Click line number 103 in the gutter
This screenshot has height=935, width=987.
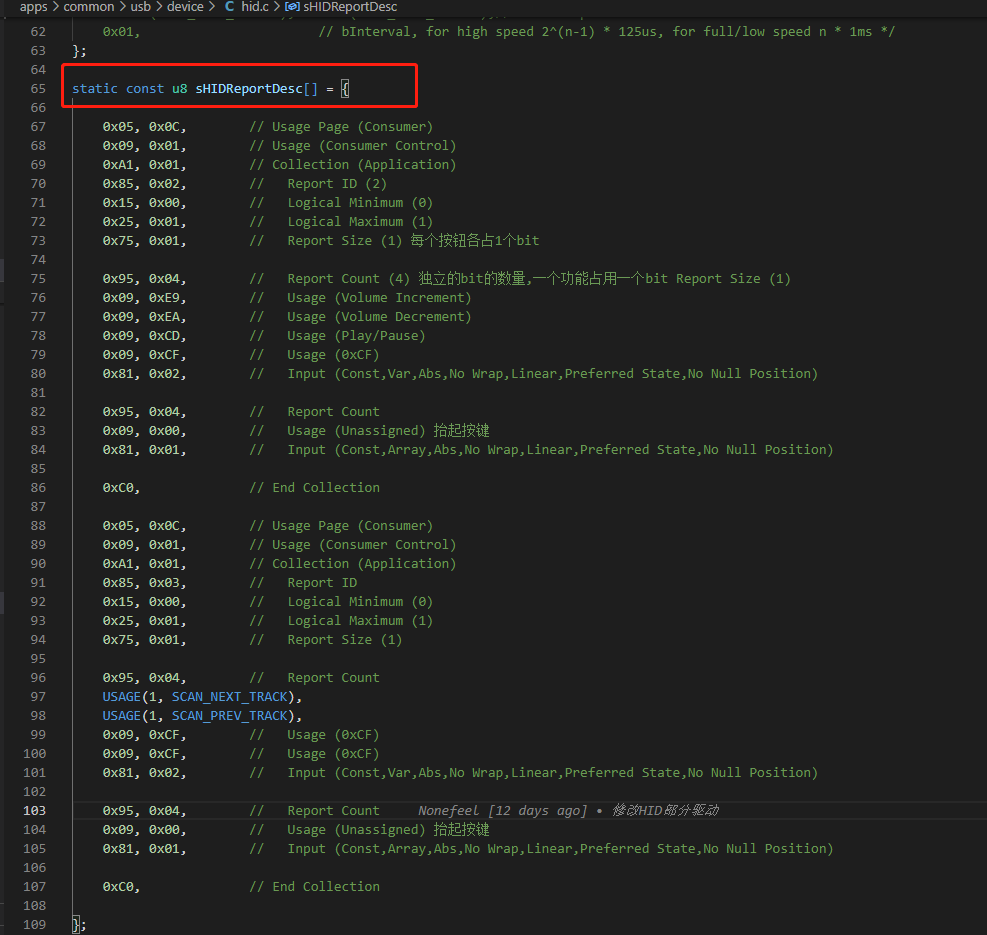[x=34, y=811]
